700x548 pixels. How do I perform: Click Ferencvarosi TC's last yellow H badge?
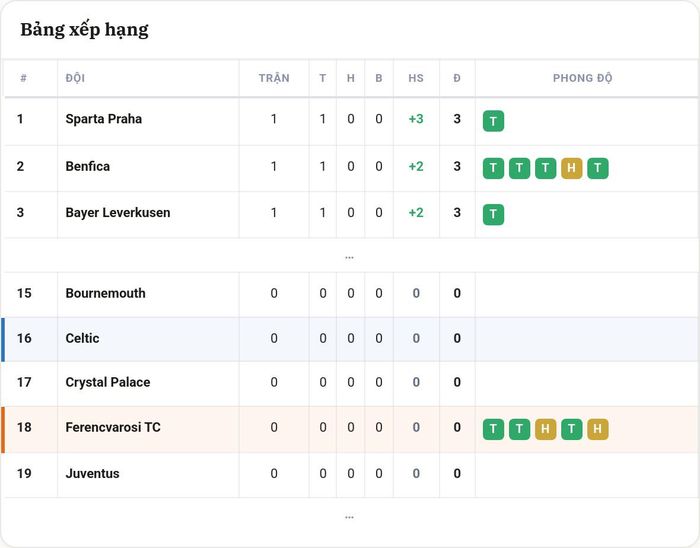tap(598, 429)
